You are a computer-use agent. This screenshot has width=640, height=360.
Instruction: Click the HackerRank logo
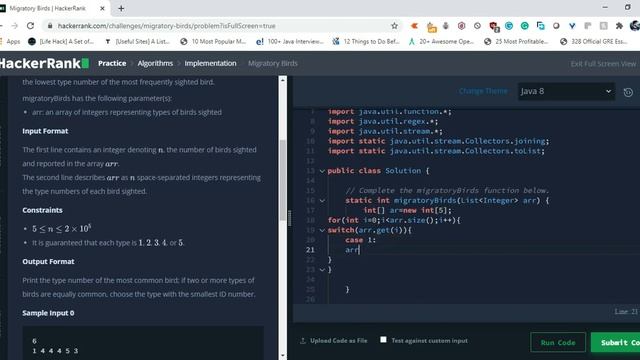[x=44, y=63]
